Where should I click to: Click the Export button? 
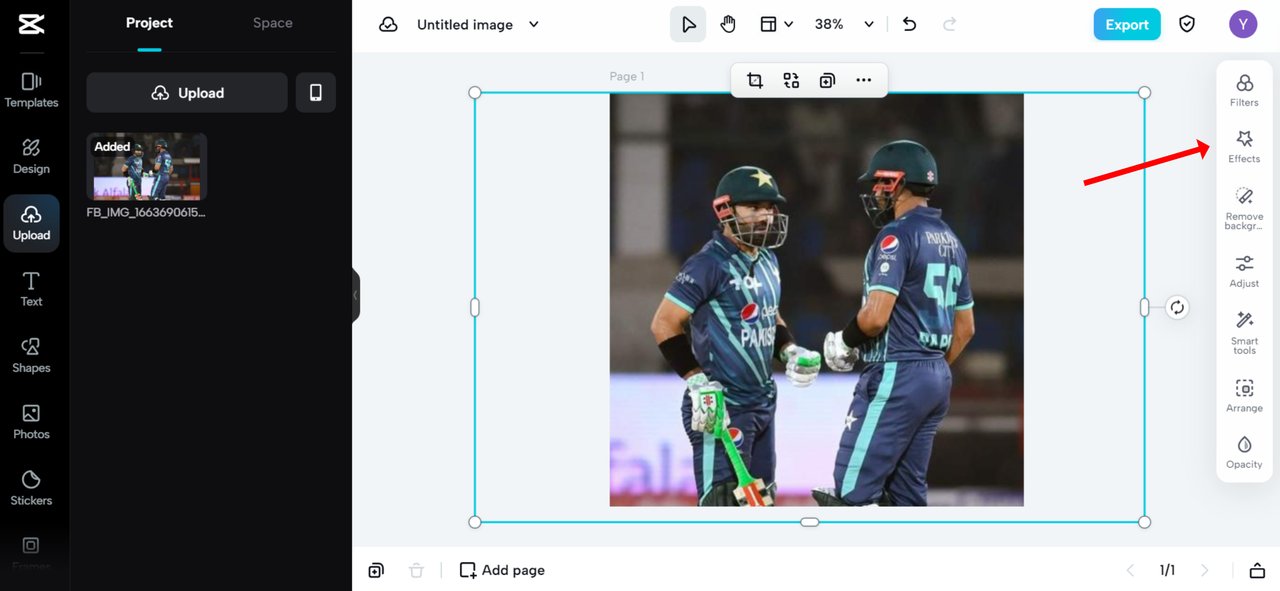click(1127, 24)
